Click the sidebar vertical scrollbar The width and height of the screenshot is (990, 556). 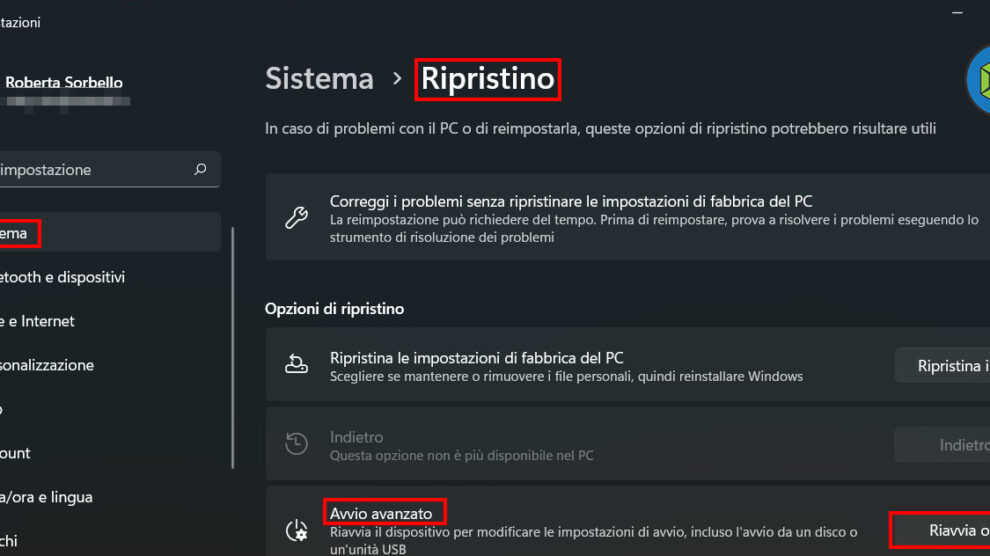coord(233,350)
